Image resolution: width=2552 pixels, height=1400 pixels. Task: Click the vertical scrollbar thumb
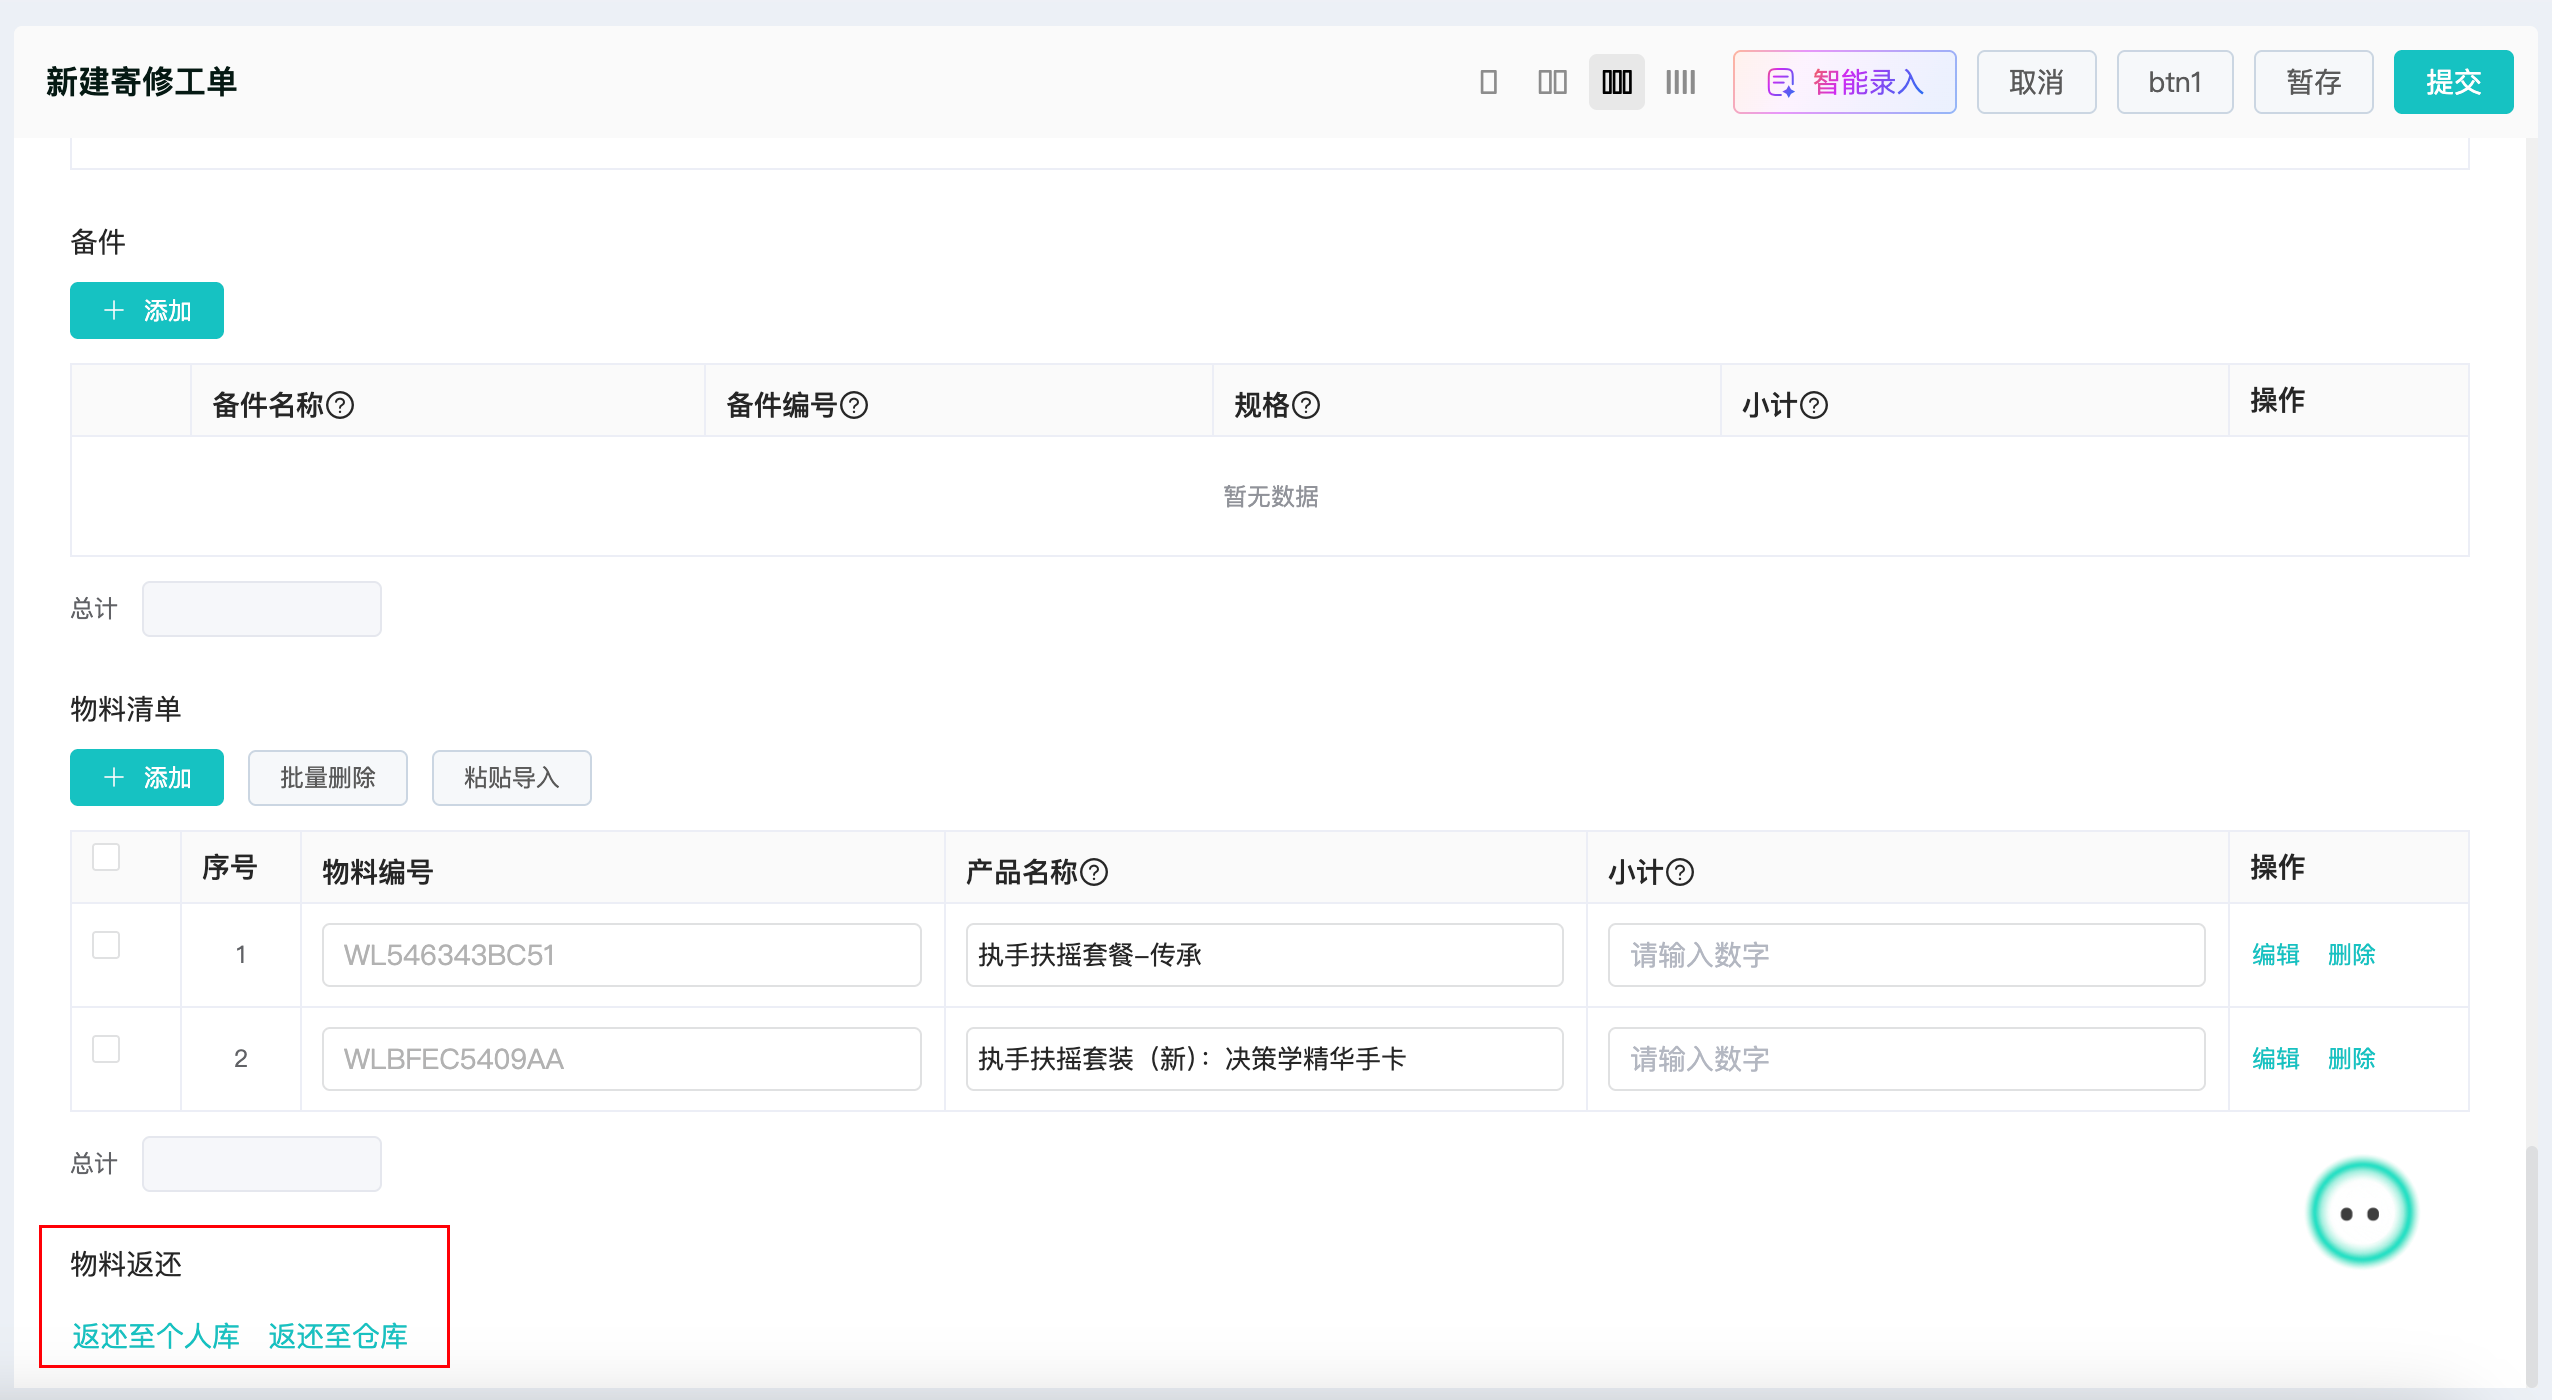(x=2532, y=1265)
